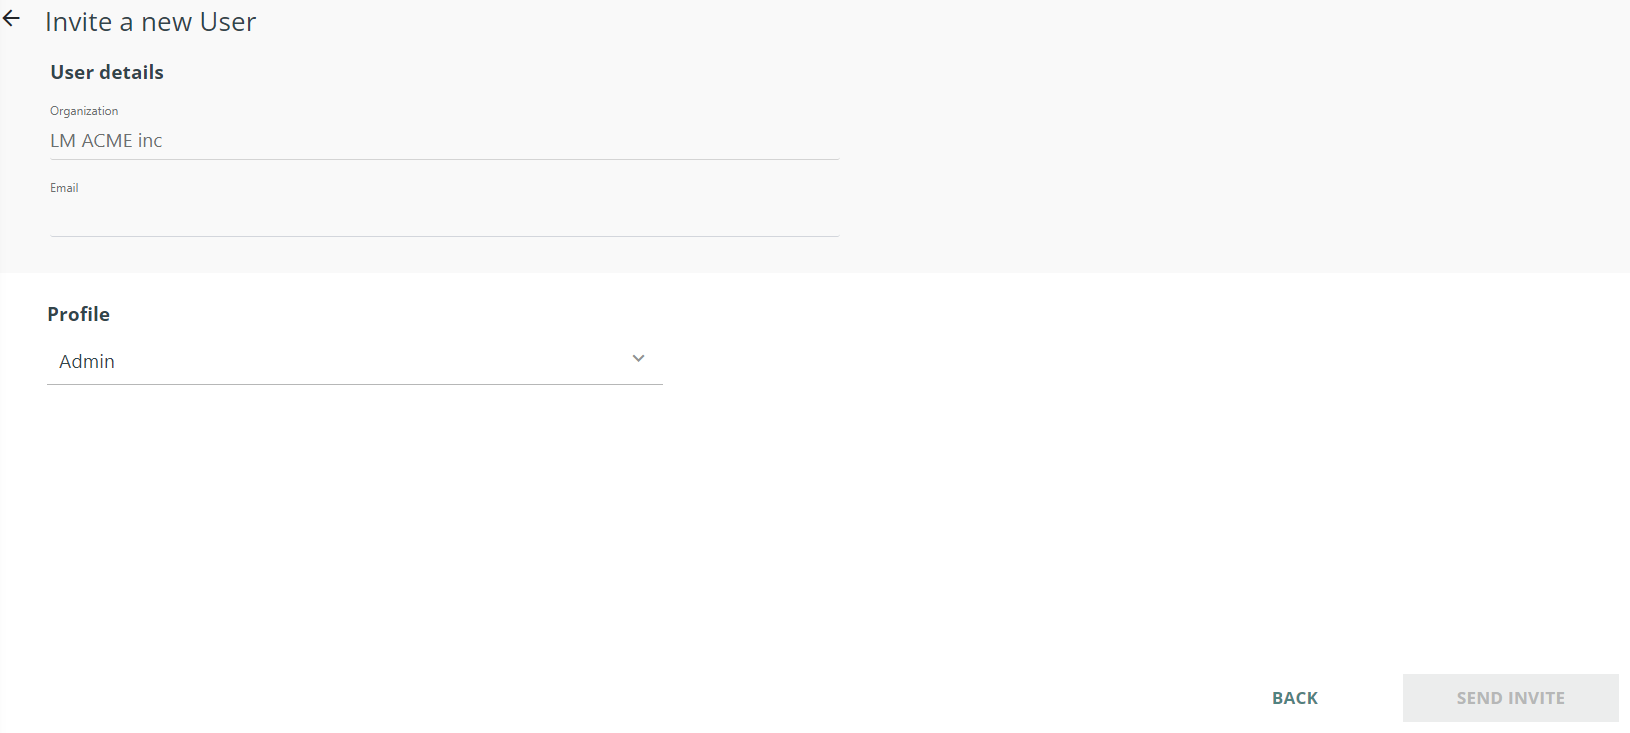Click the word 'Invite' in the page title
The height and width of the screenshot is (733, 1630).
pyautogui.click(x=78, y=22)
